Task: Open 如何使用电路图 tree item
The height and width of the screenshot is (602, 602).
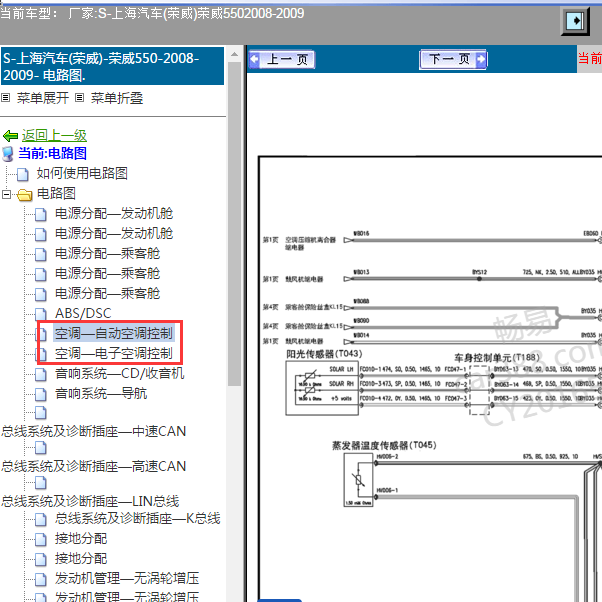Action: pyautogui.click(x=82, y=173)
